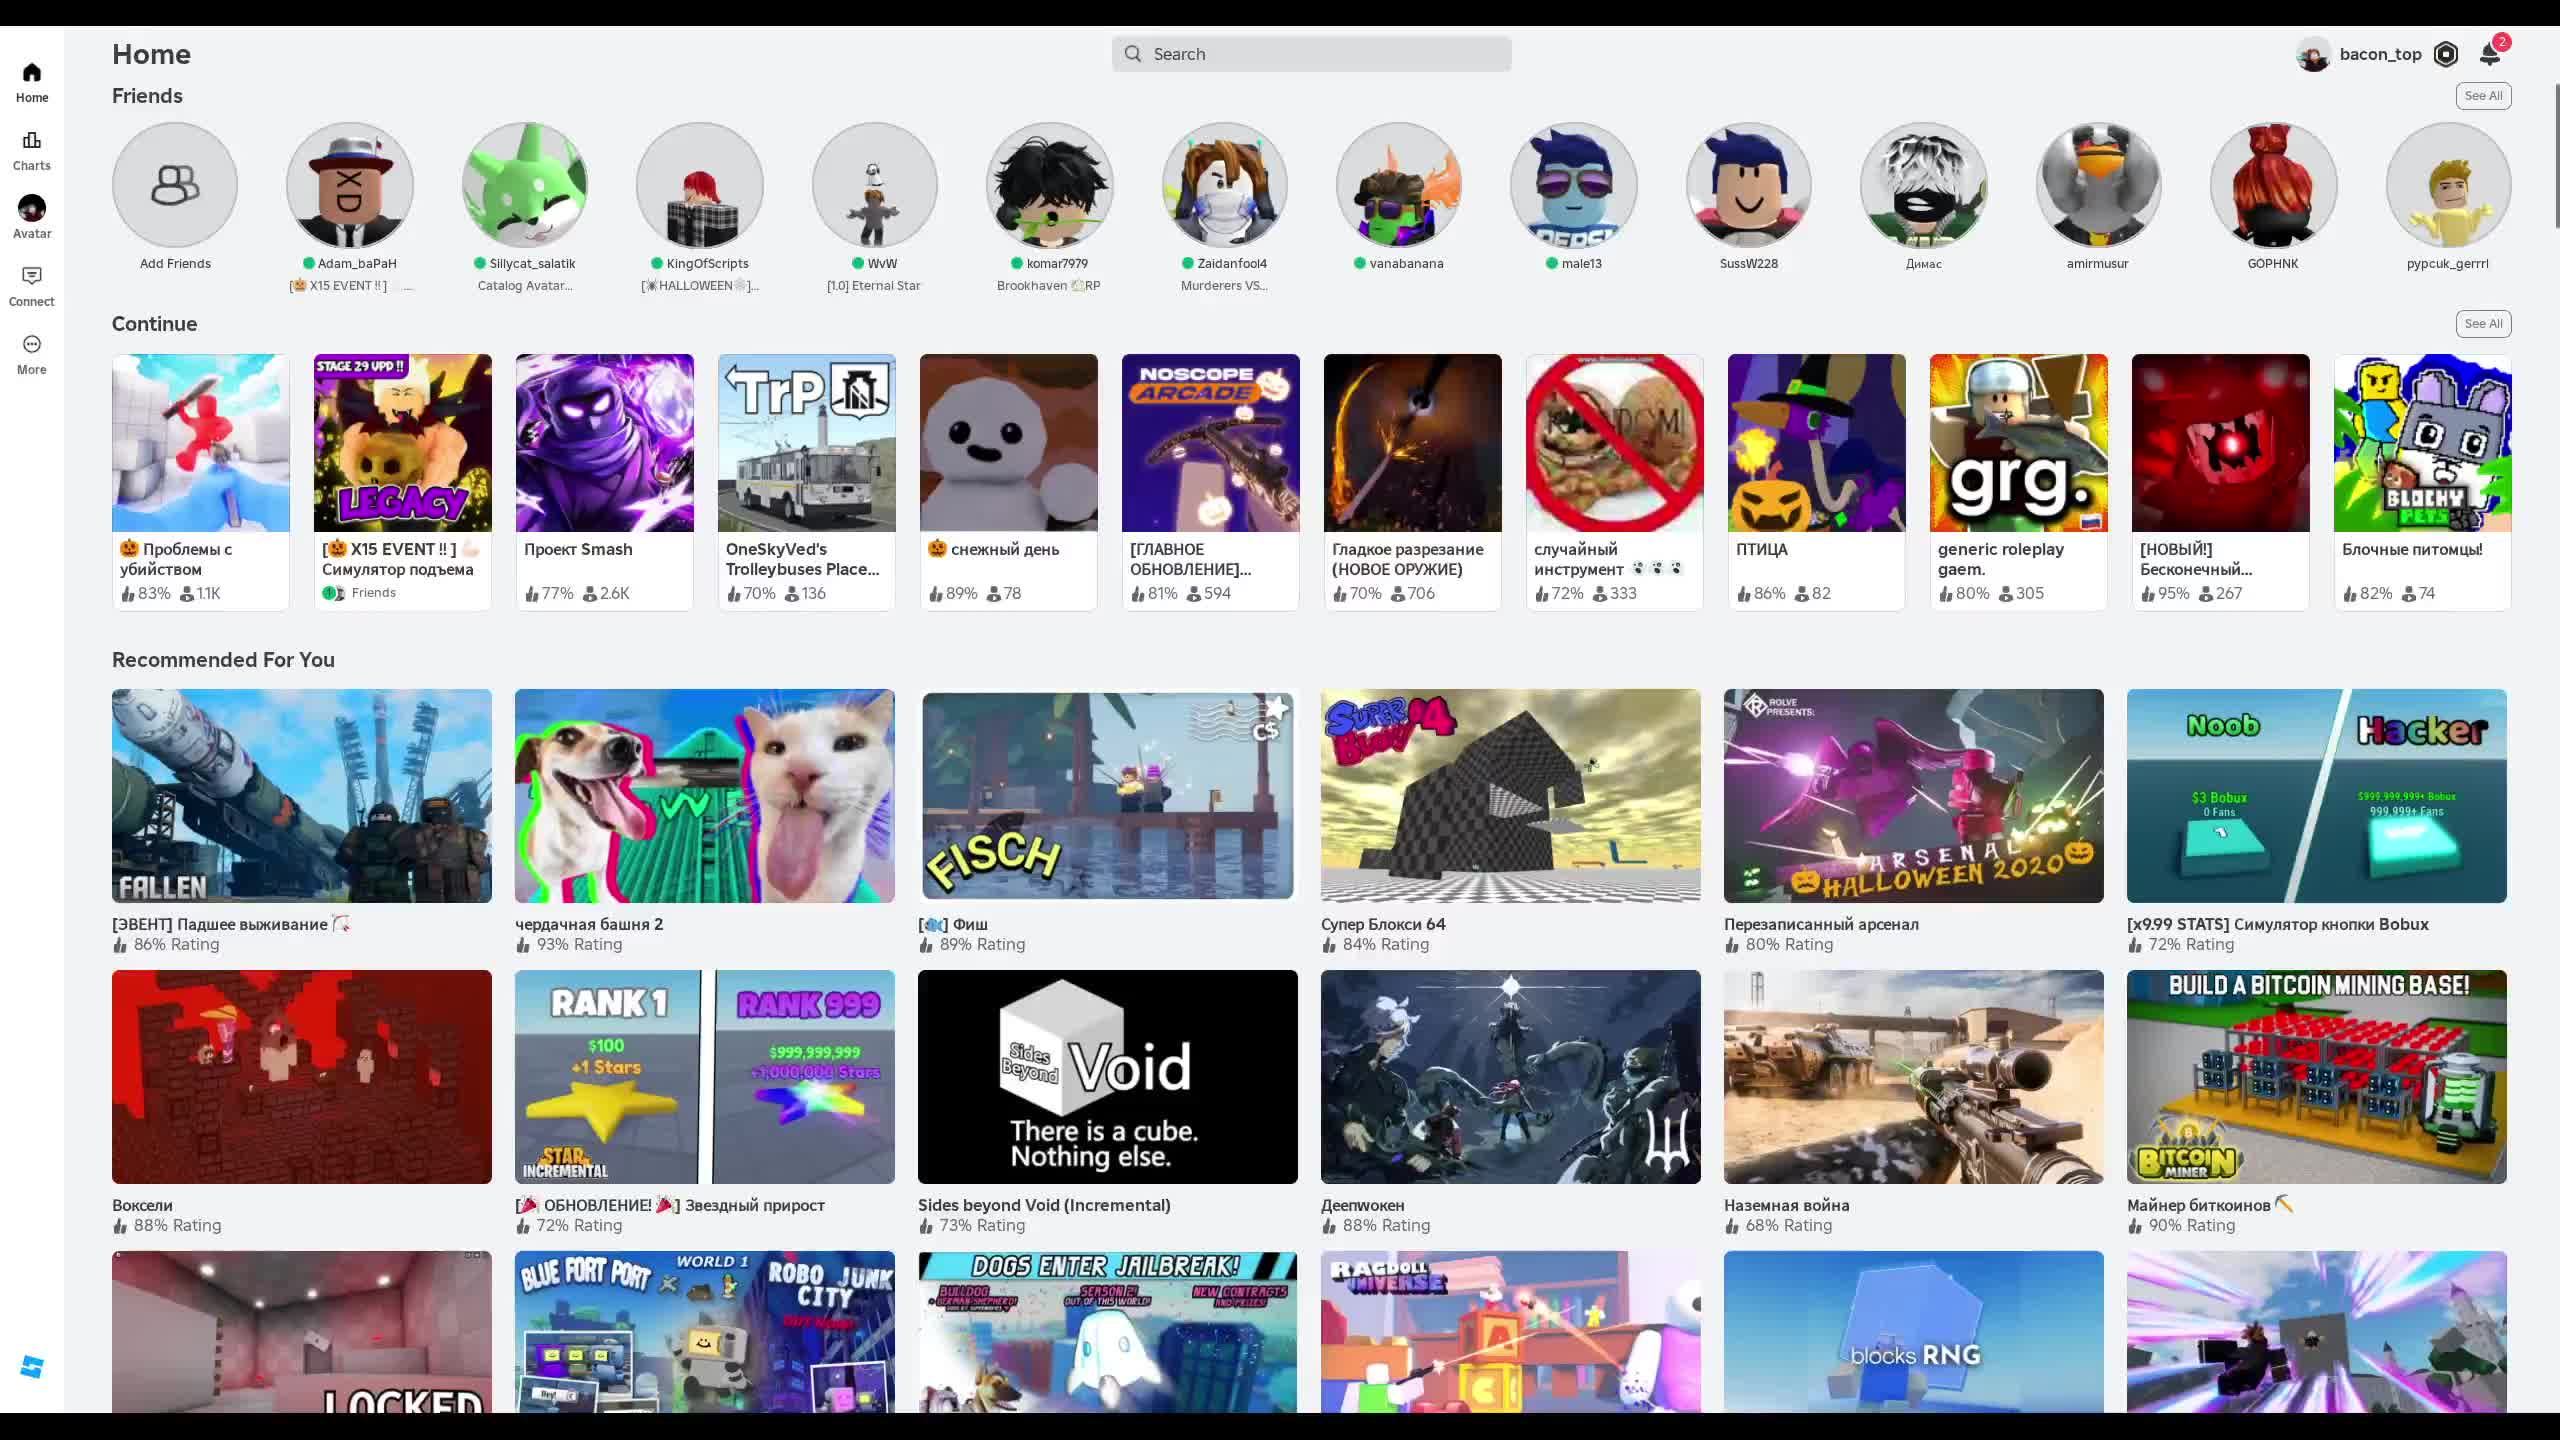Viewport: 2560px width, 1440px height.
Task: Open Наземная война game thumbnail
Action: click(1914, 1077)
